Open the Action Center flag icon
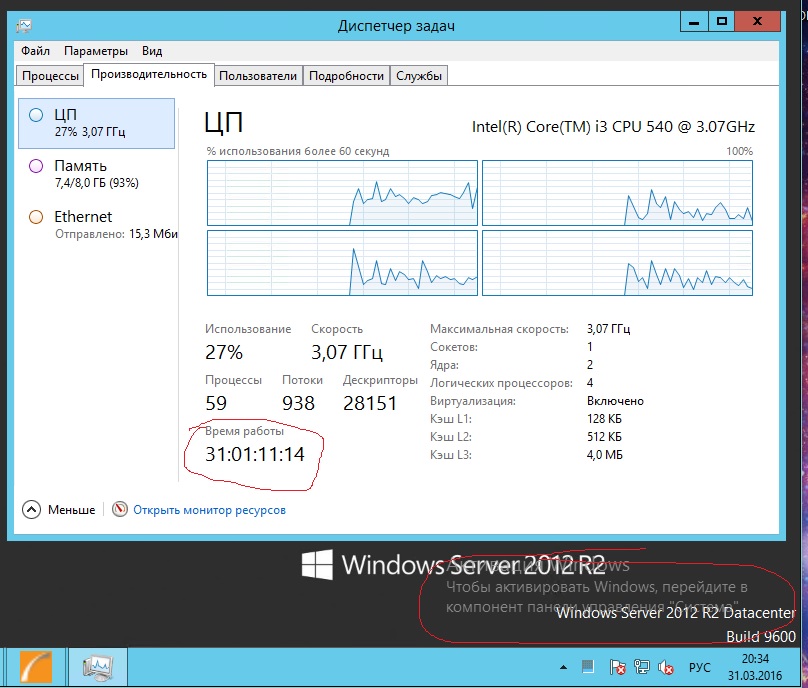This screenshot has height=688, width=808. (617, 667)
